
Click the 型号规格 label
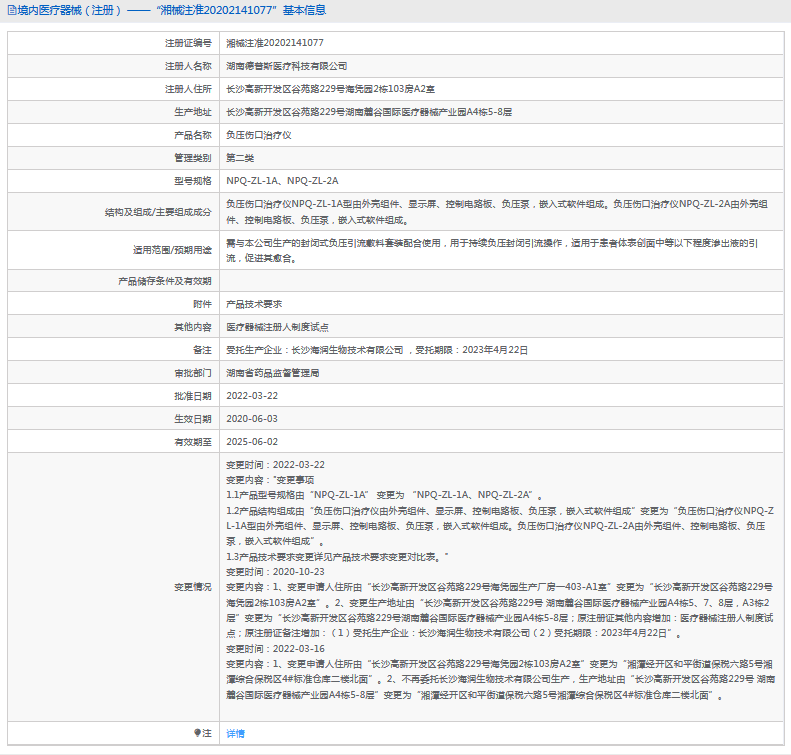coord(193,181)
